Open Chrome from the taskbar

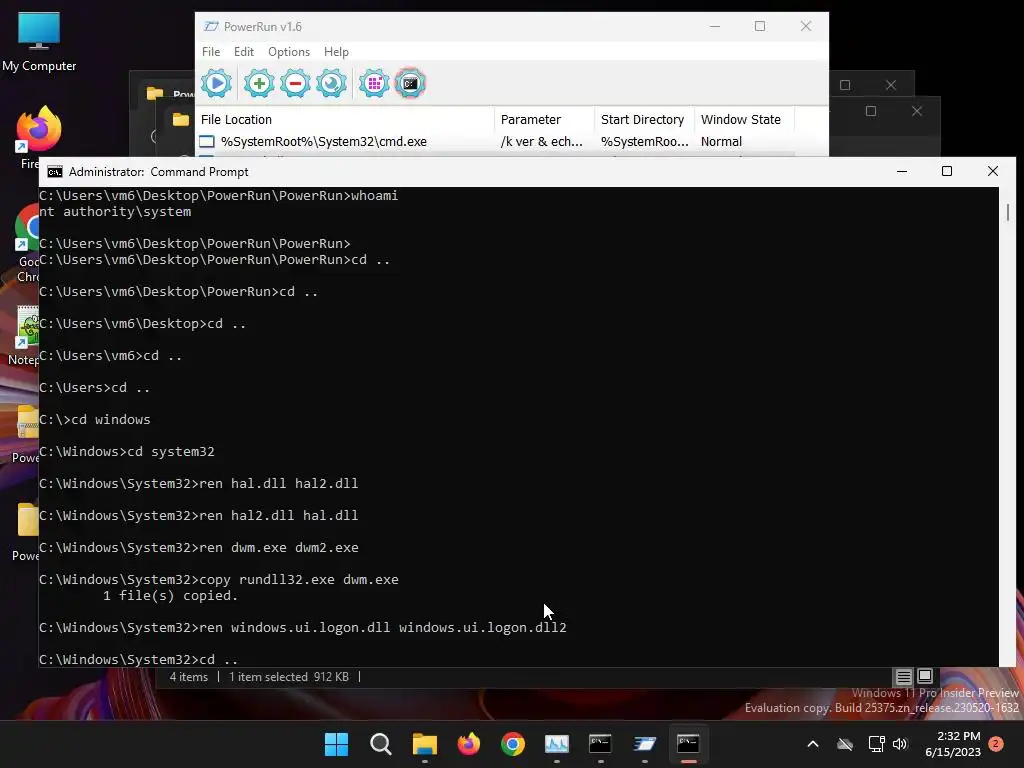click(513, 744)
